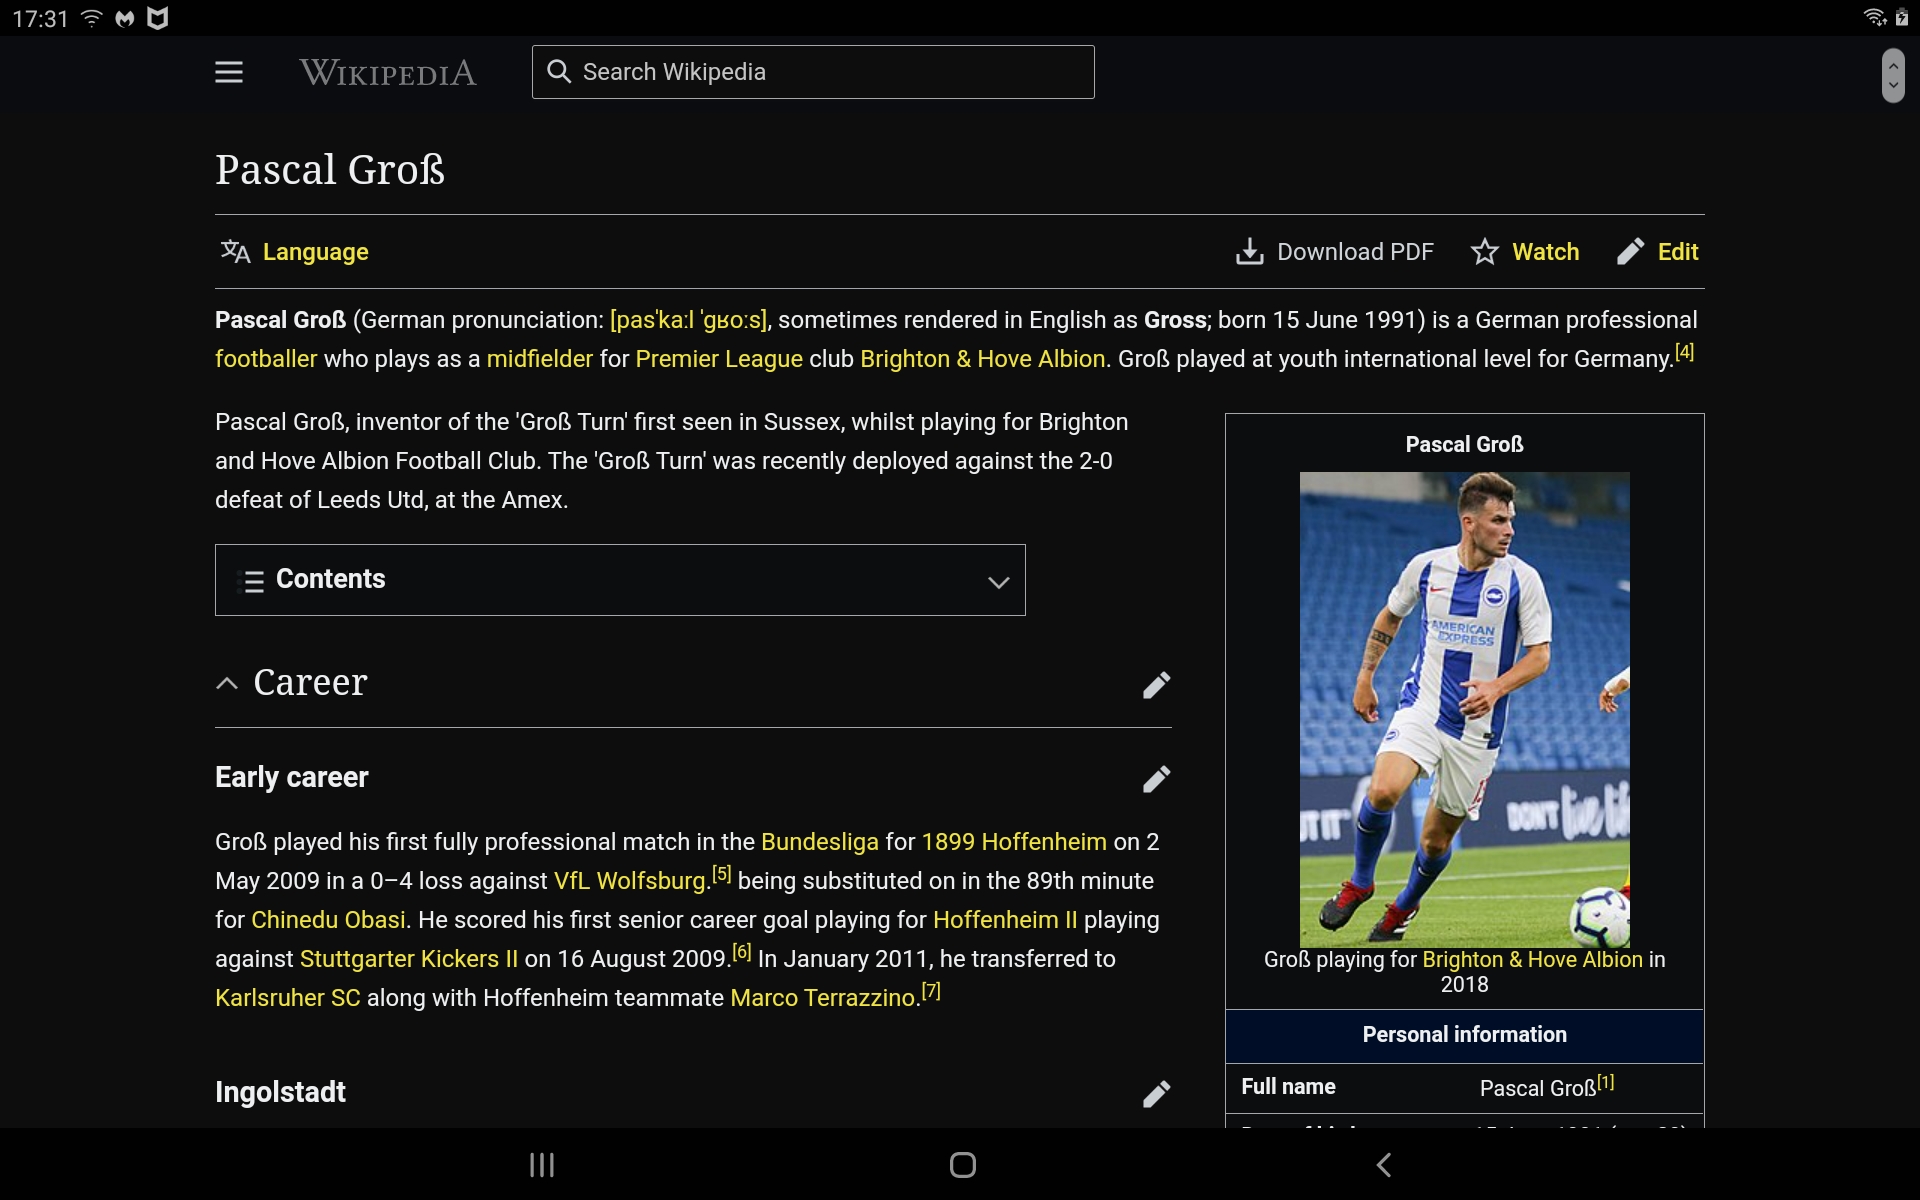The image size is (1920, 1200).
Task: Click the Contents list icon
Action: coord(254,581)
